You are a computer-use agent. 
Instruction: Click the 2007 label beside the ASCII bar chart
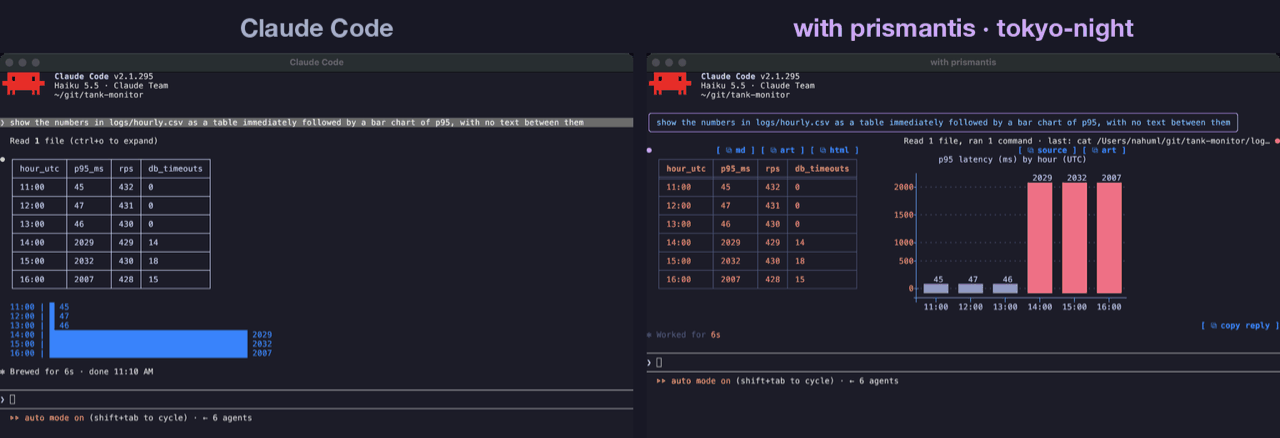(263, 353)
